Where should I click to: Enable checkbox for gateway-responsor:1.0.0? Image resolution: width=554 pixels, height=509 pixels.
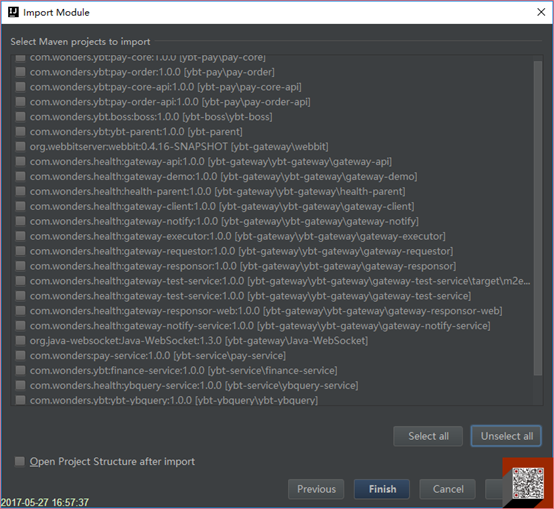[x=20, y=266]
